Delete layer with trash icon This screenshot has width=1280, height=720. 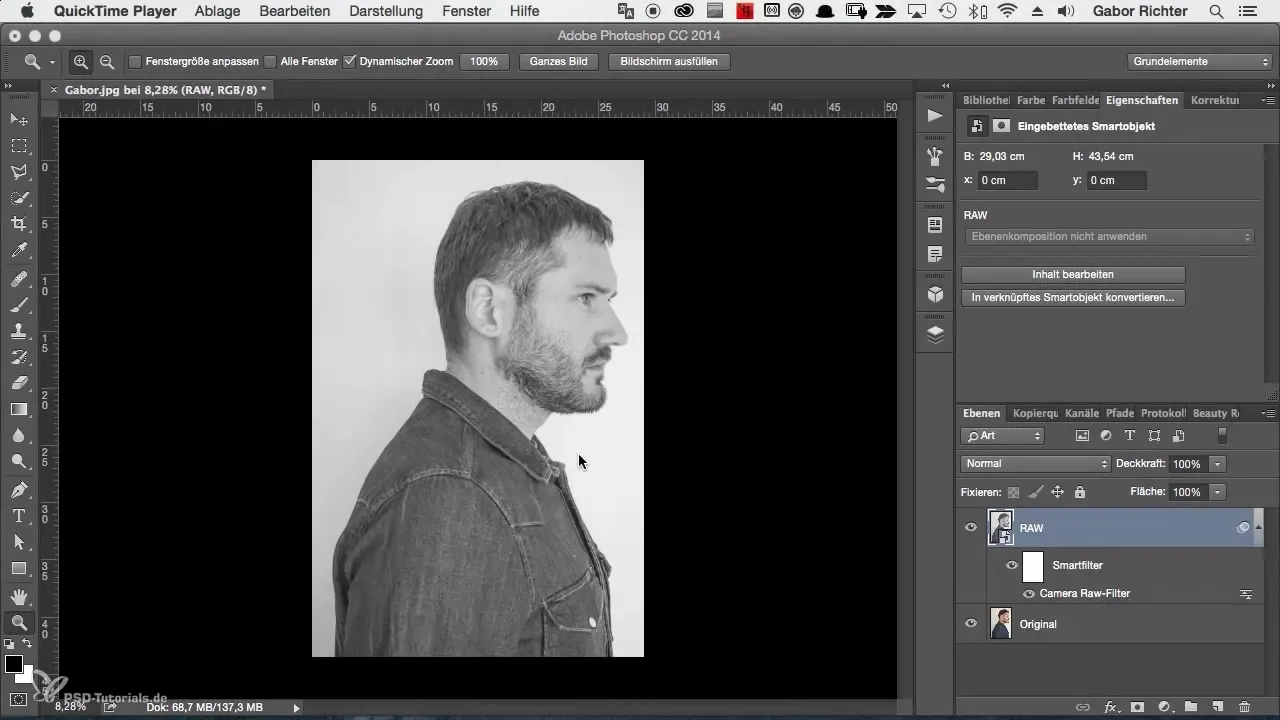[1244, 707]
